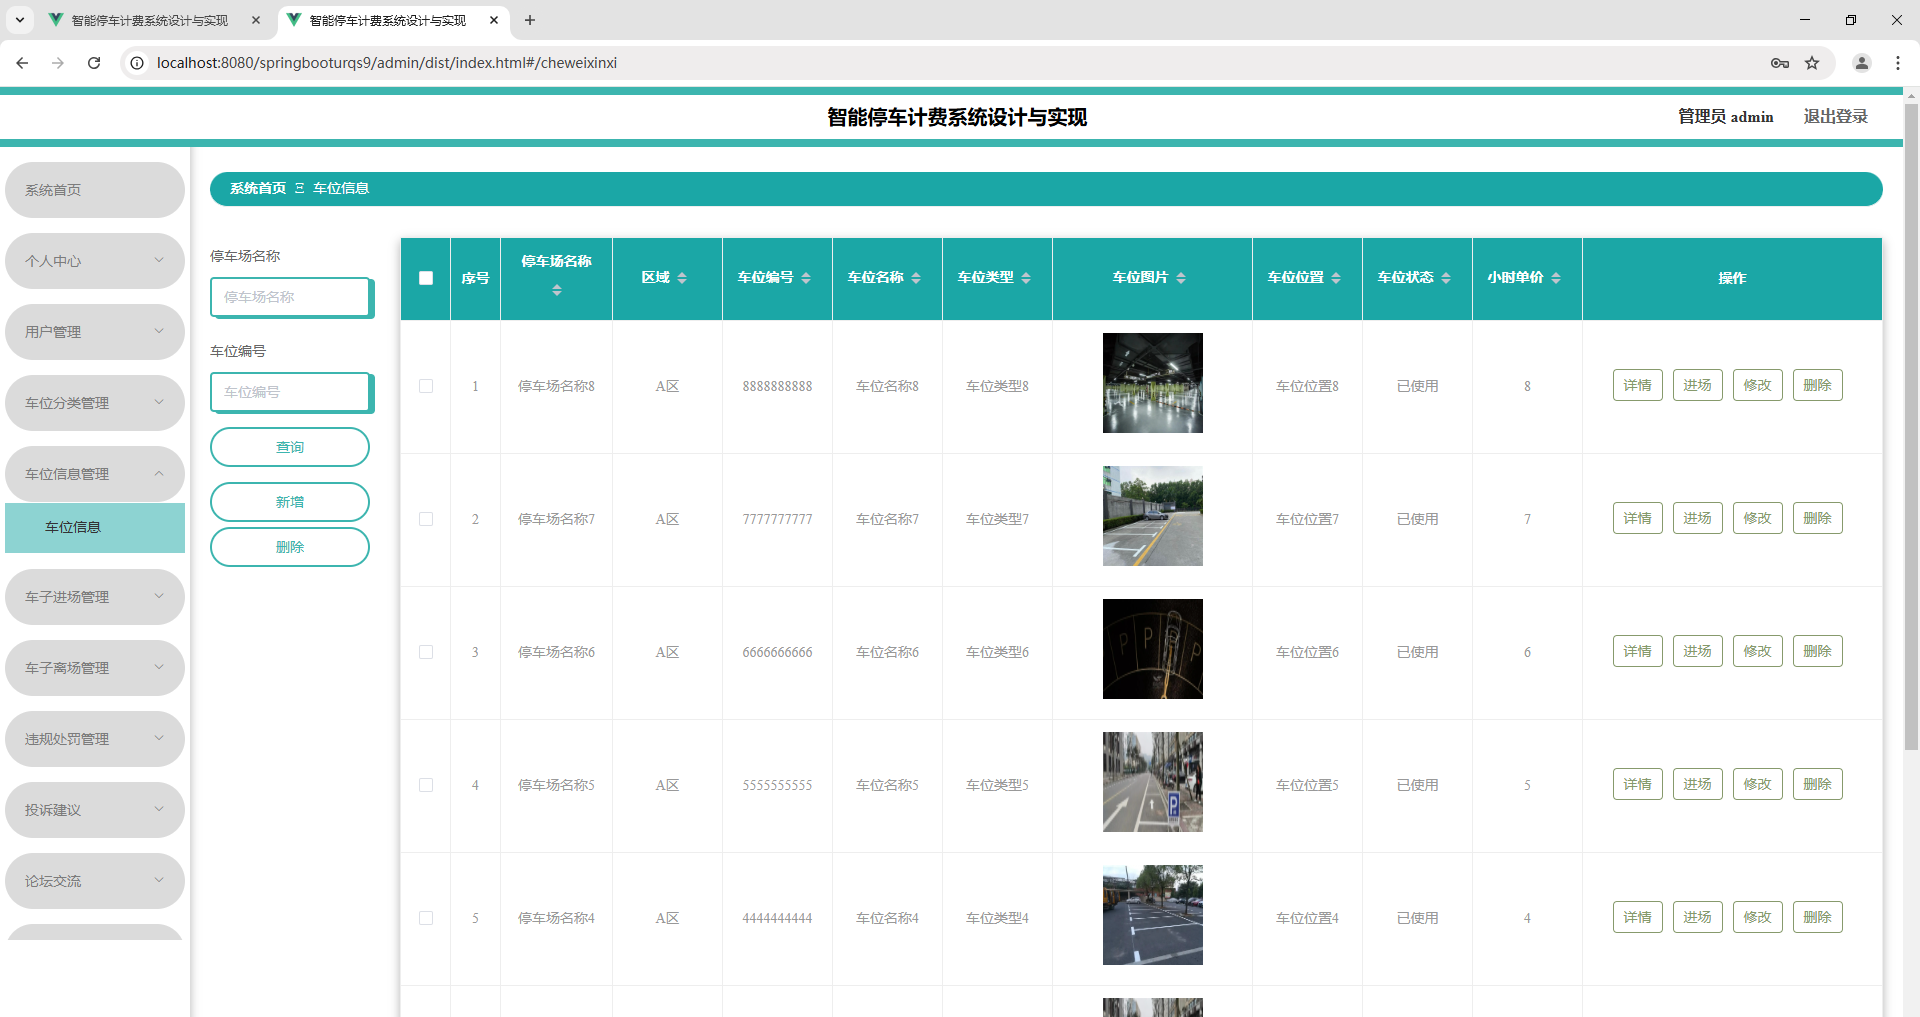
Task: Sort by 车位类型 column arrows
Action: [1026, 278]
